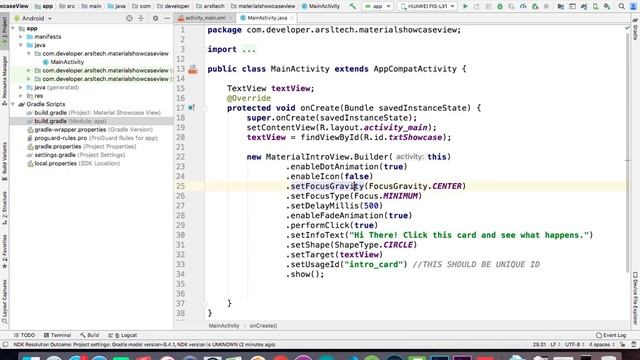This screenshot has width=640, height=360.
Task: Close the MainActivity.java tab
Action: (292, 18)
